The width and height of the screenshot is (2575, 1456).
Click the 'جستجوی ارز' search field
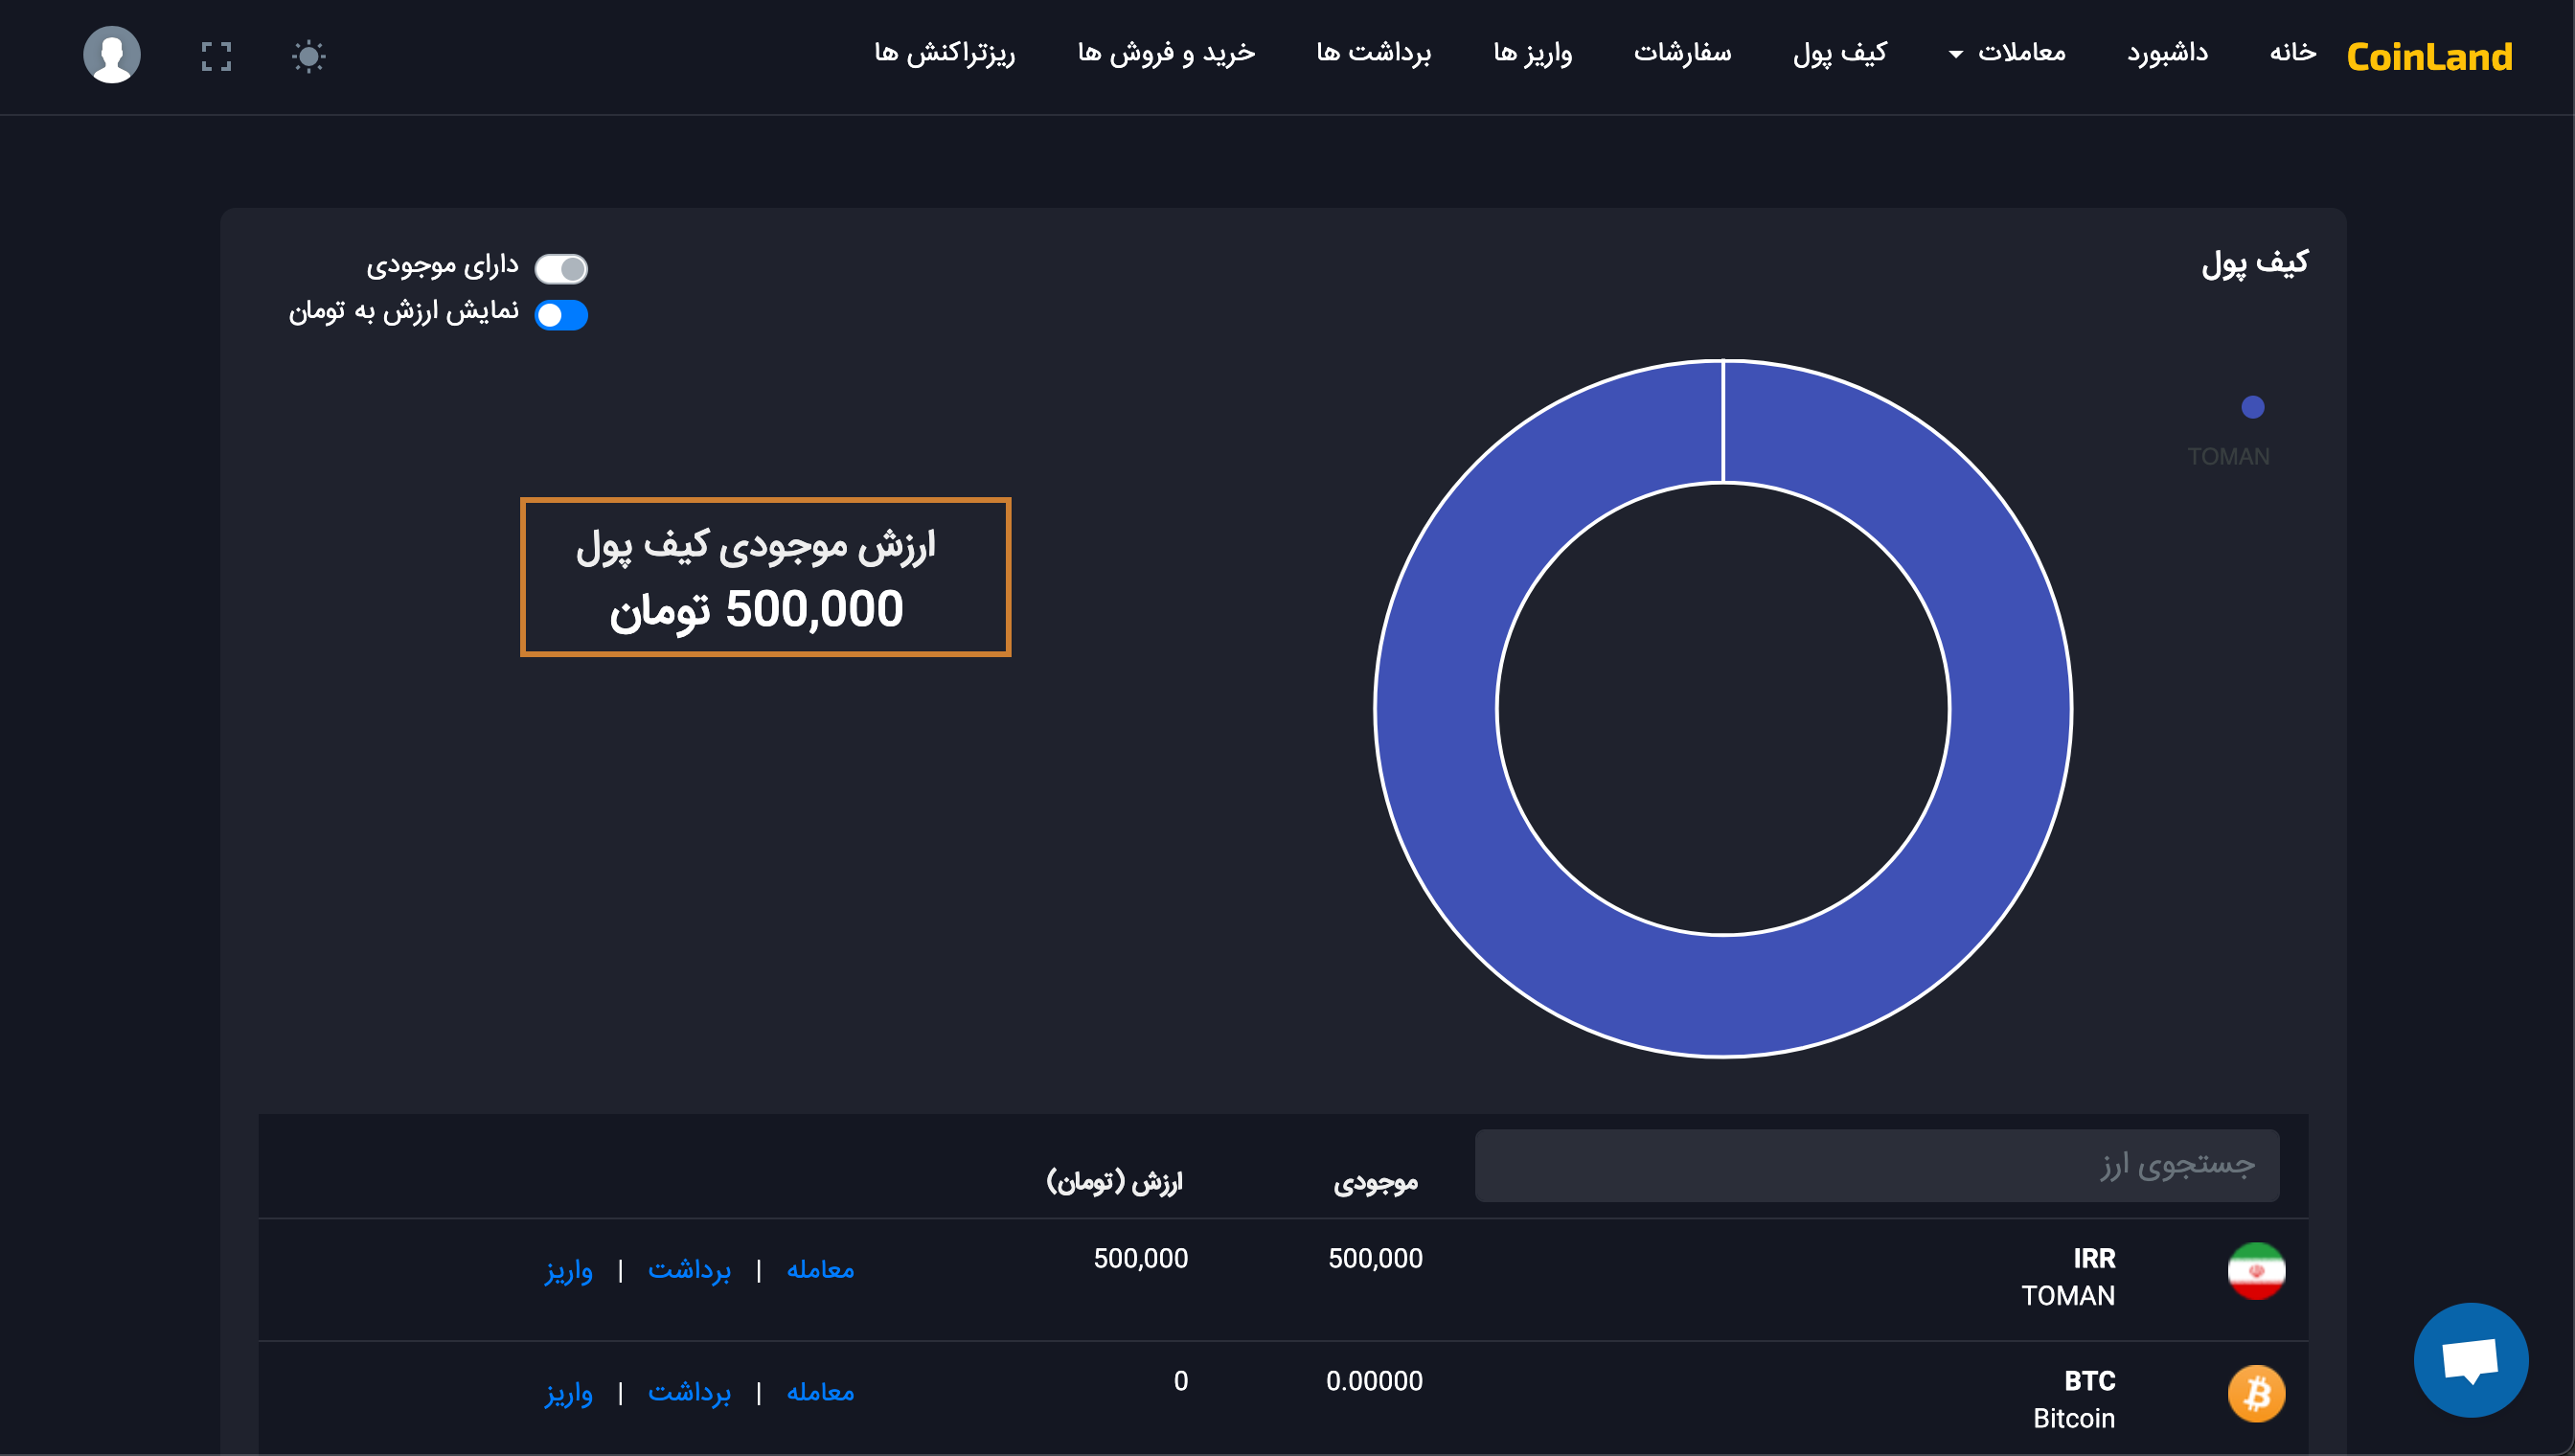click(1876, 1165)
